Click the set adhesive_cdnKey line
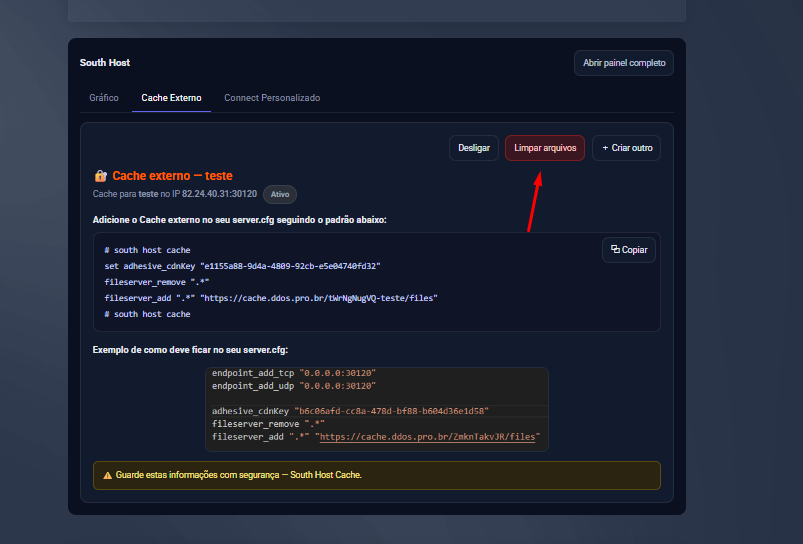803x544 pixels. [242, 266]
